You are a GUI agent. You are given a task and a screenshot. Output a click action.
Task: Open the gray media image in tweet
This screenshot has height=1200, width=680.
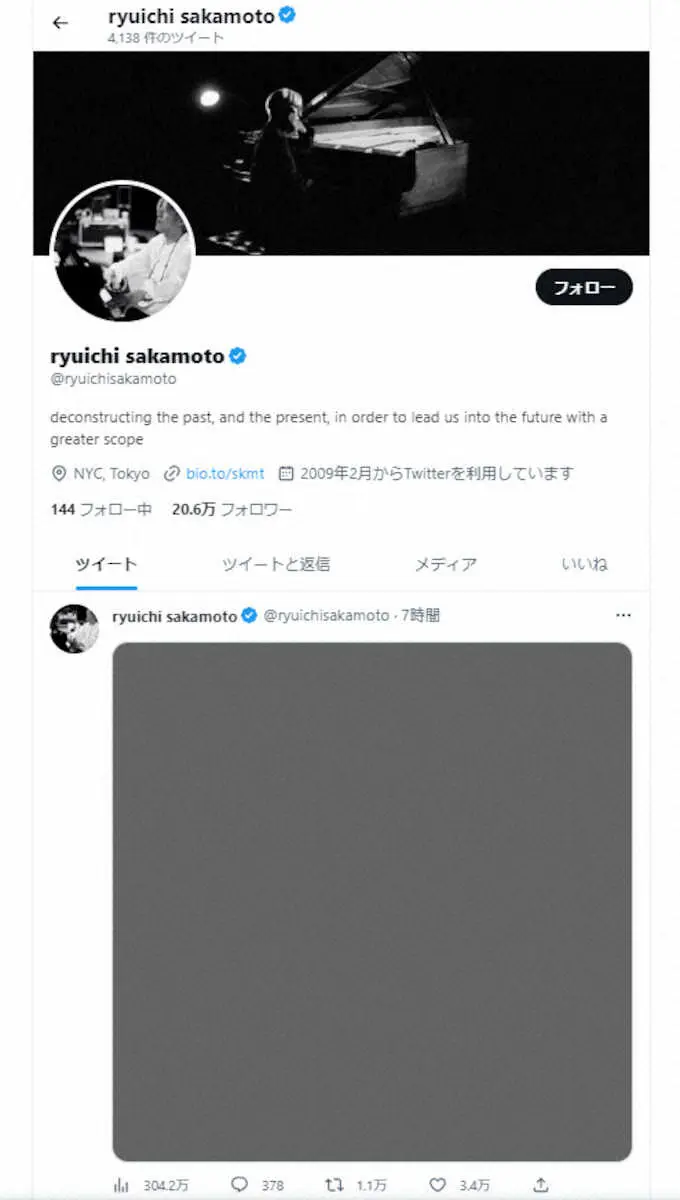(372, 900)
